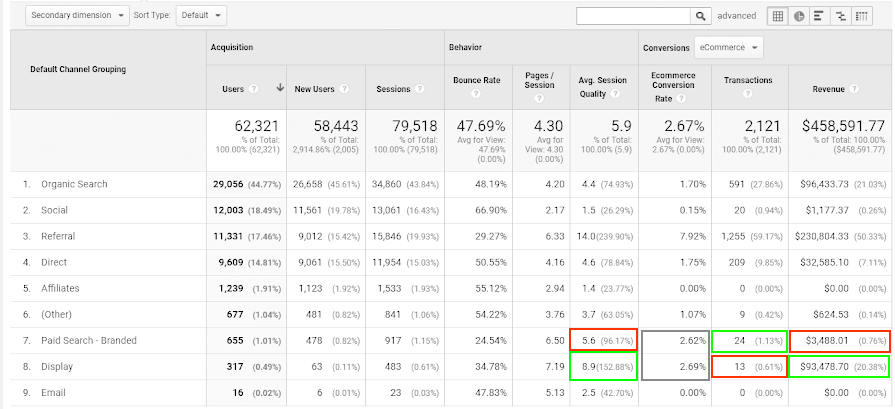Switch to performance bar view icon
Image resolution: width=895 pixels, height=409 pixels.
pyautogui.click(x=819, y=16)
